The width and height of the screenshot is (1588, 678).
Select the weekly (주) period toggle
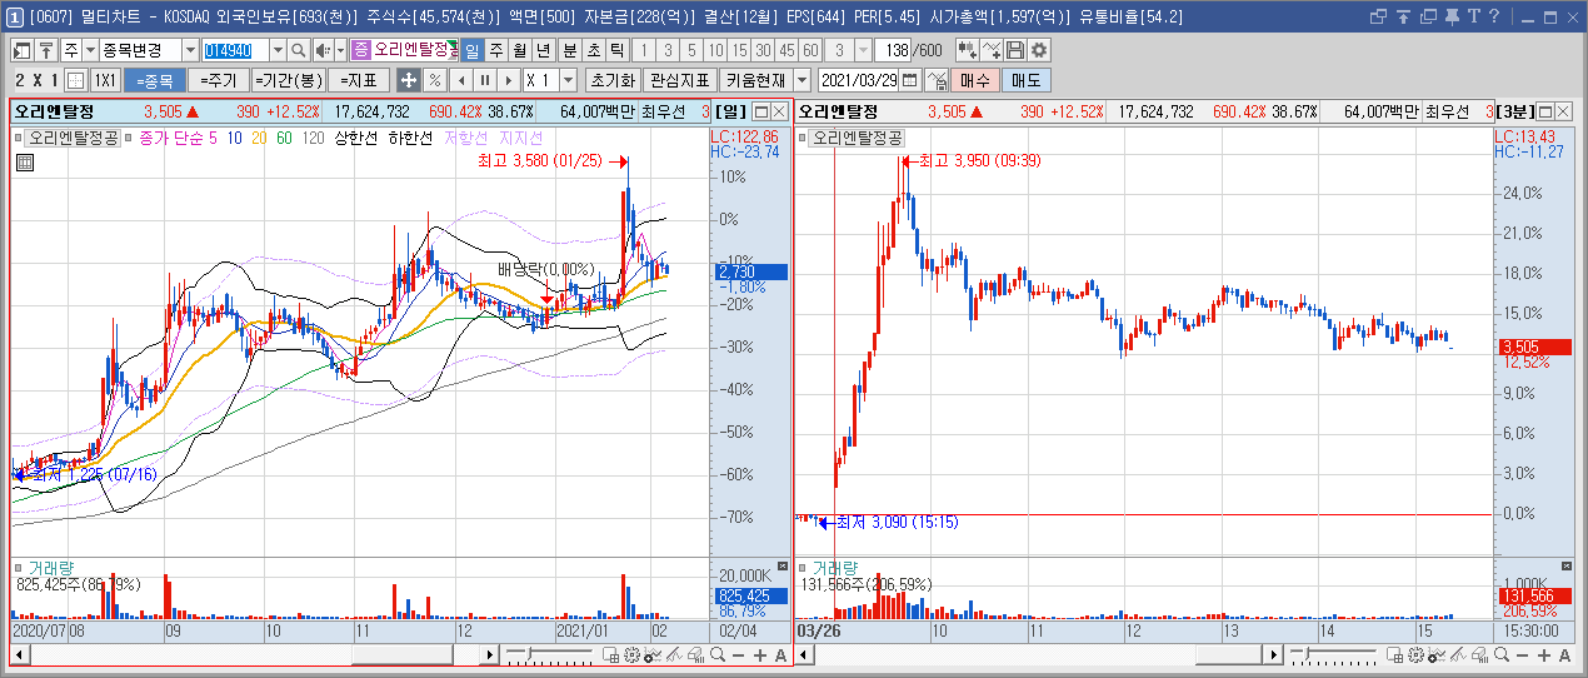pos(496,50)
